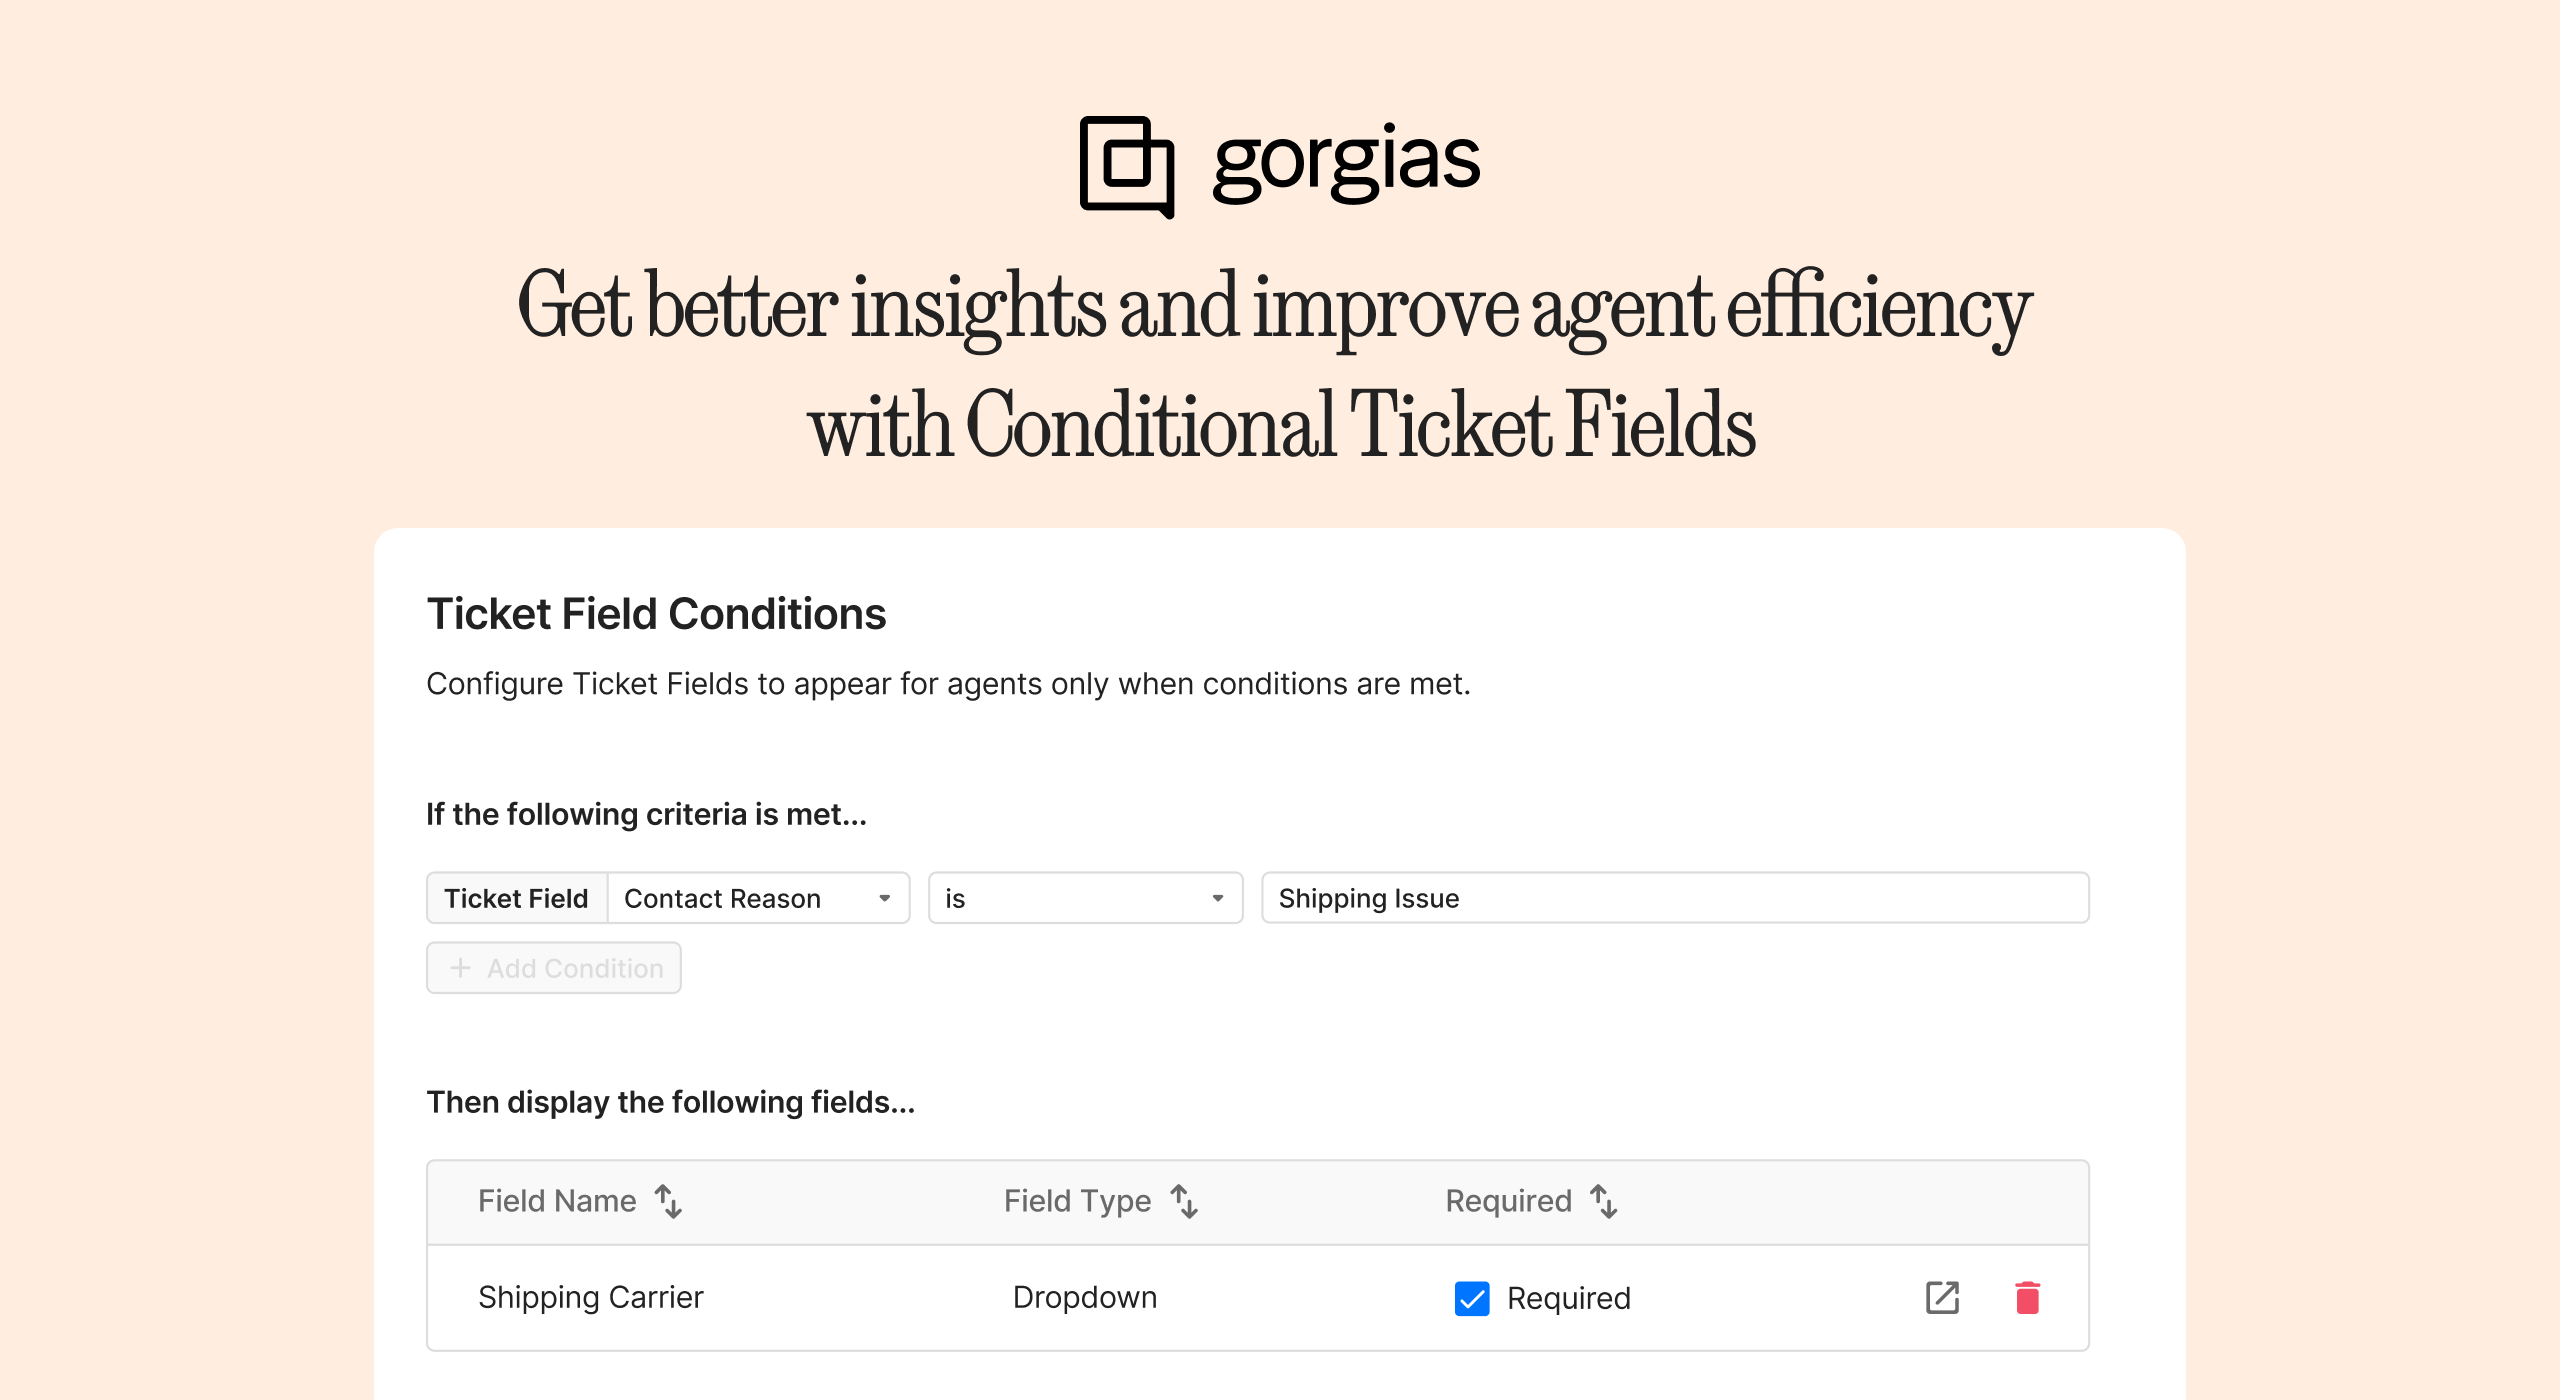
Task: Expand the condition operator 'is' dropdown
Action: 1081,897
